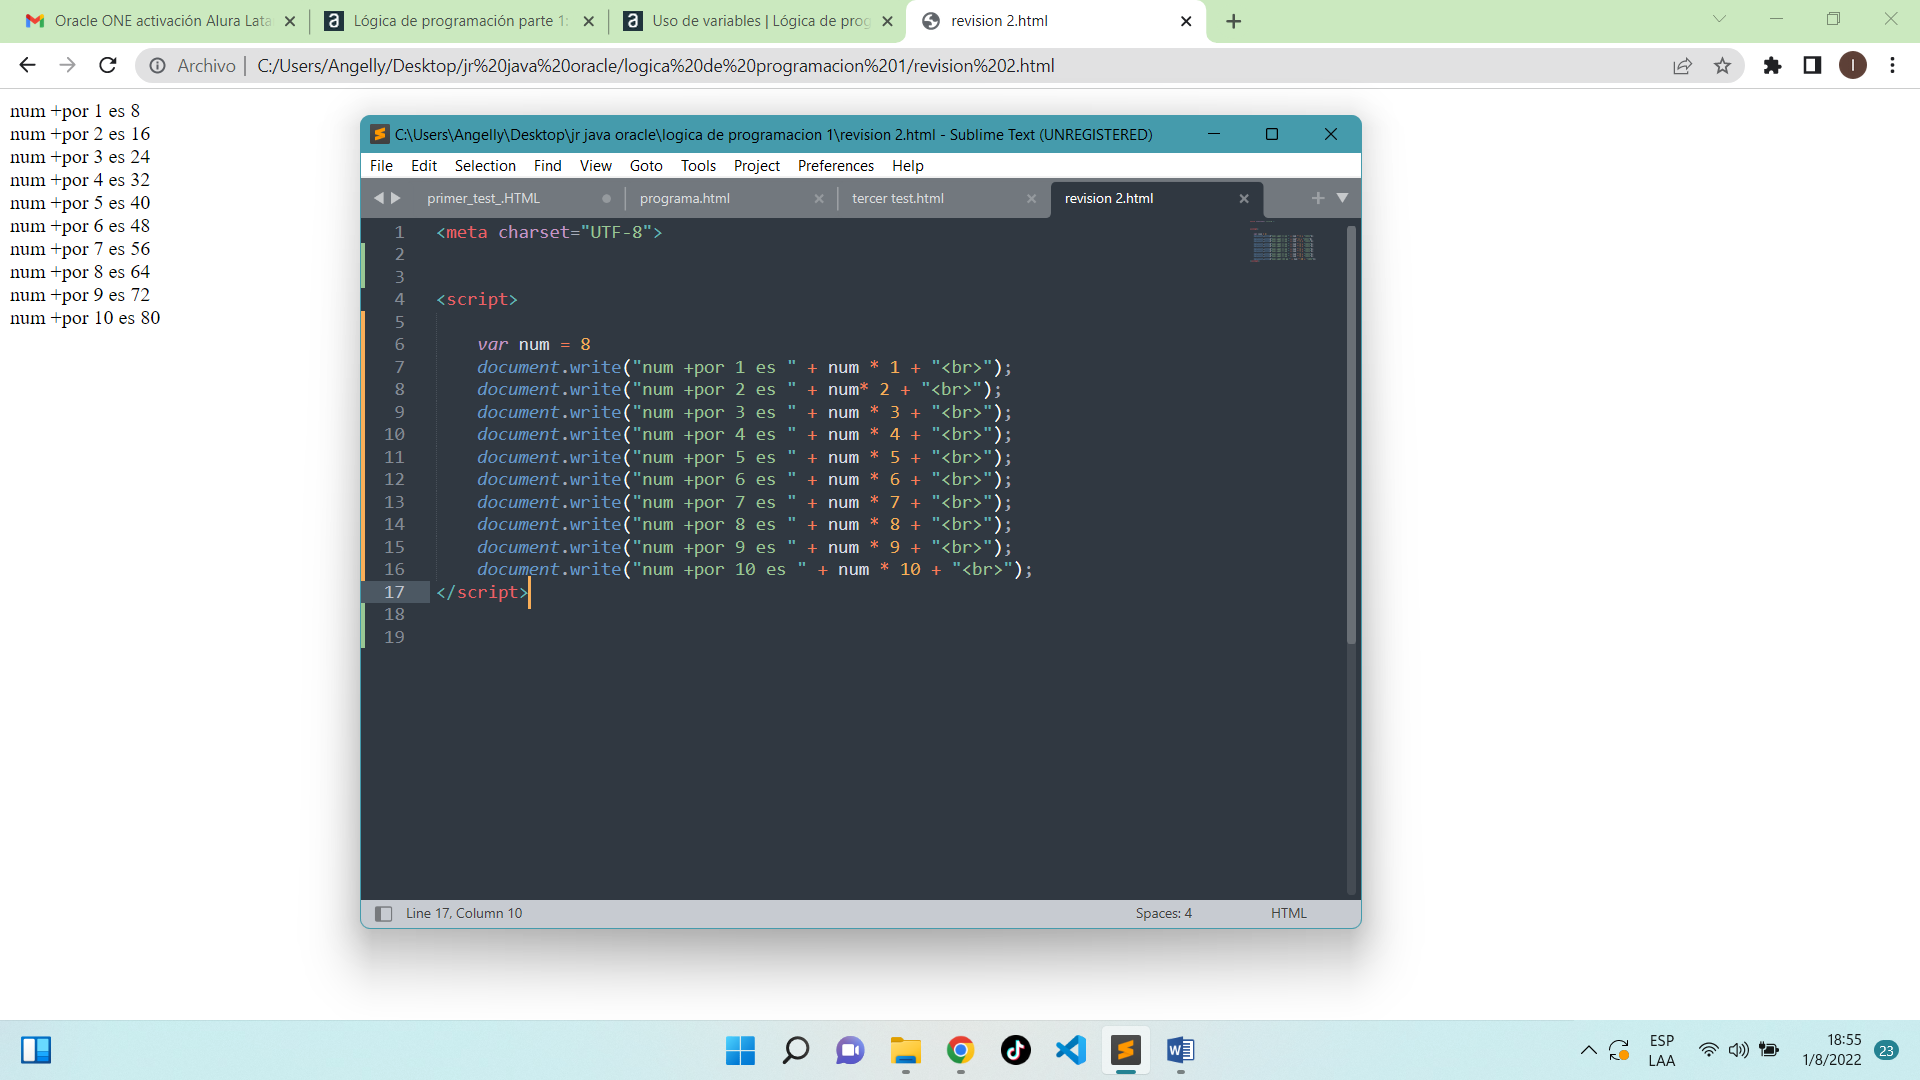Switch to programa.html editor tab

tap(684, 198)
